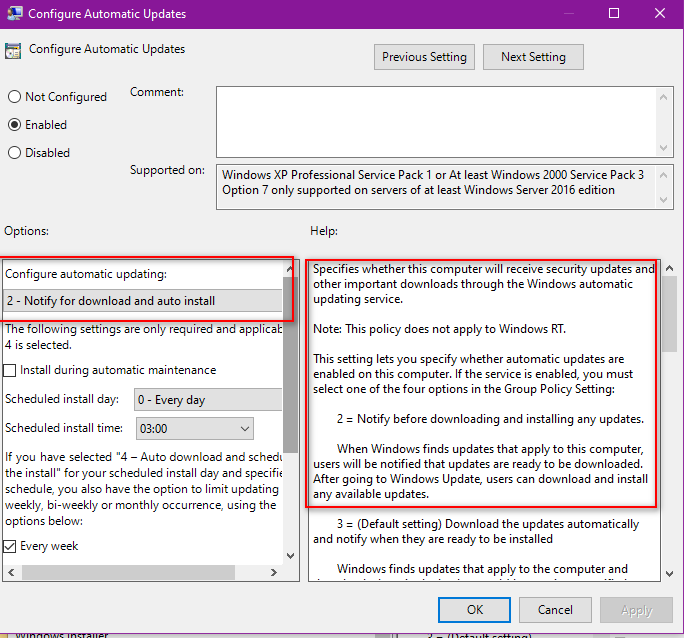
Task: Maximize the Configure Automatic Updates window
Action: (x=614, y=14)
